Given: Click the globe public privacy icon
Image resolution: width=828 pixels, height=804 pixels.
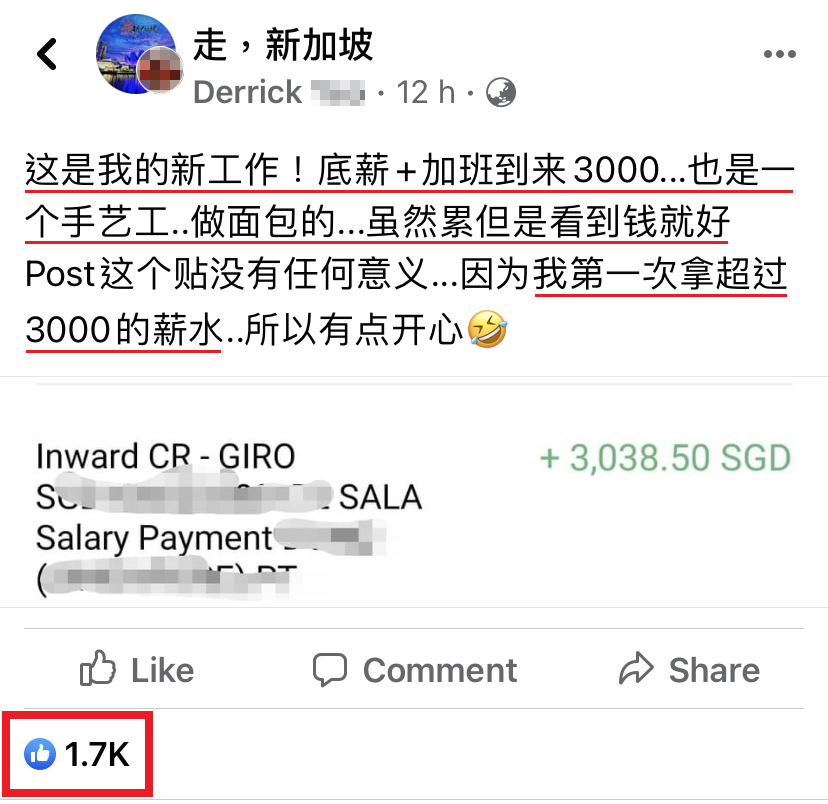Looking at the screenshot, I should (x=501, y=92).
